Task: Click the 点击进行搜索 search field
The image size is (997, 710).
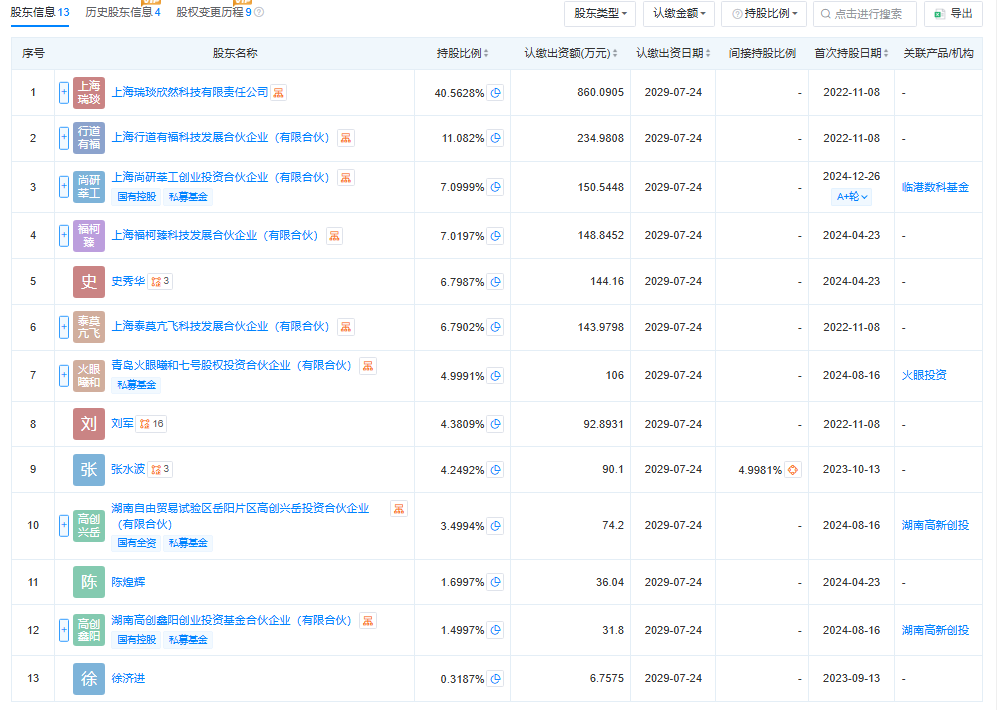Action: 866,14
